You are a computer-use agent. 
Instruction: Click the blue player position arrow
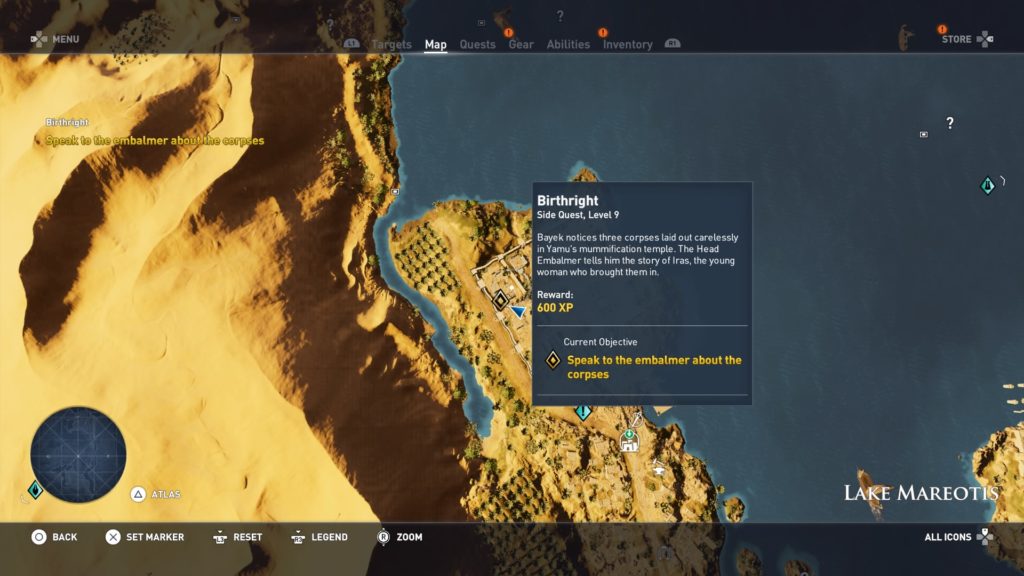[517, 312]
